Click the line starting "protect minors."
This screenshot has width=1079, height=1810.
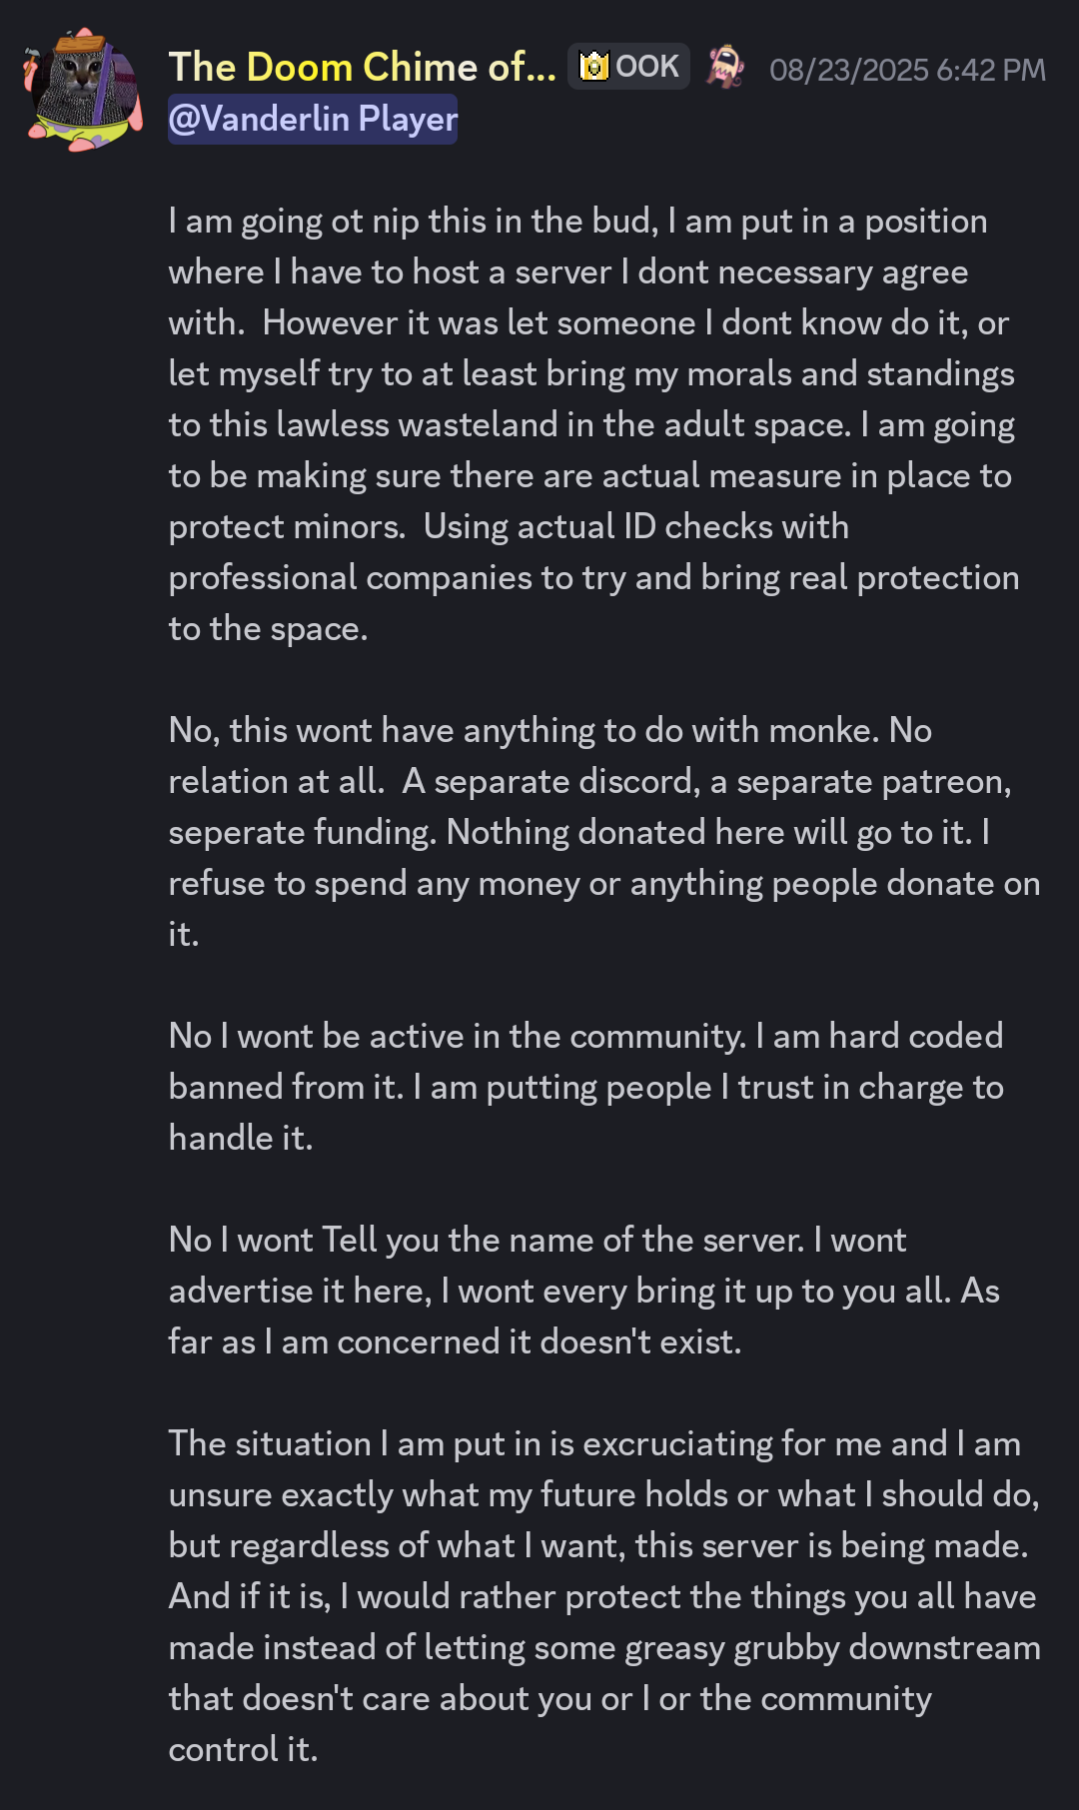coord(508,526)
